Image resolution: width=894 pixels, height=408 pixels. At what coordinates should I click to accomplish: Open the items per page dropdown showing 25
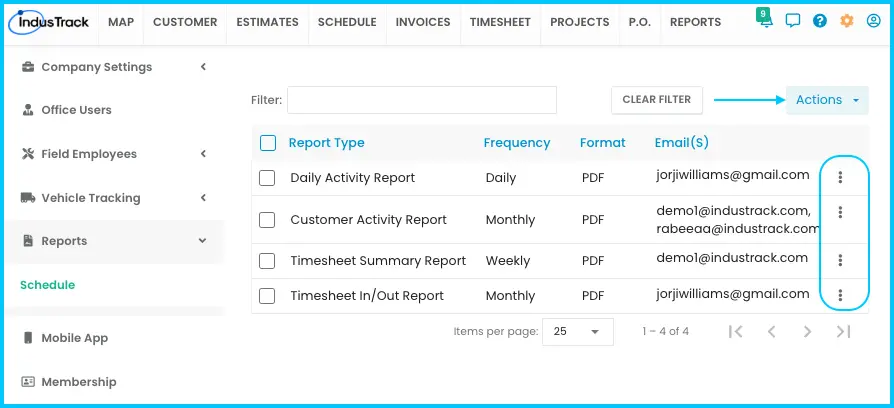pos(578,332)
